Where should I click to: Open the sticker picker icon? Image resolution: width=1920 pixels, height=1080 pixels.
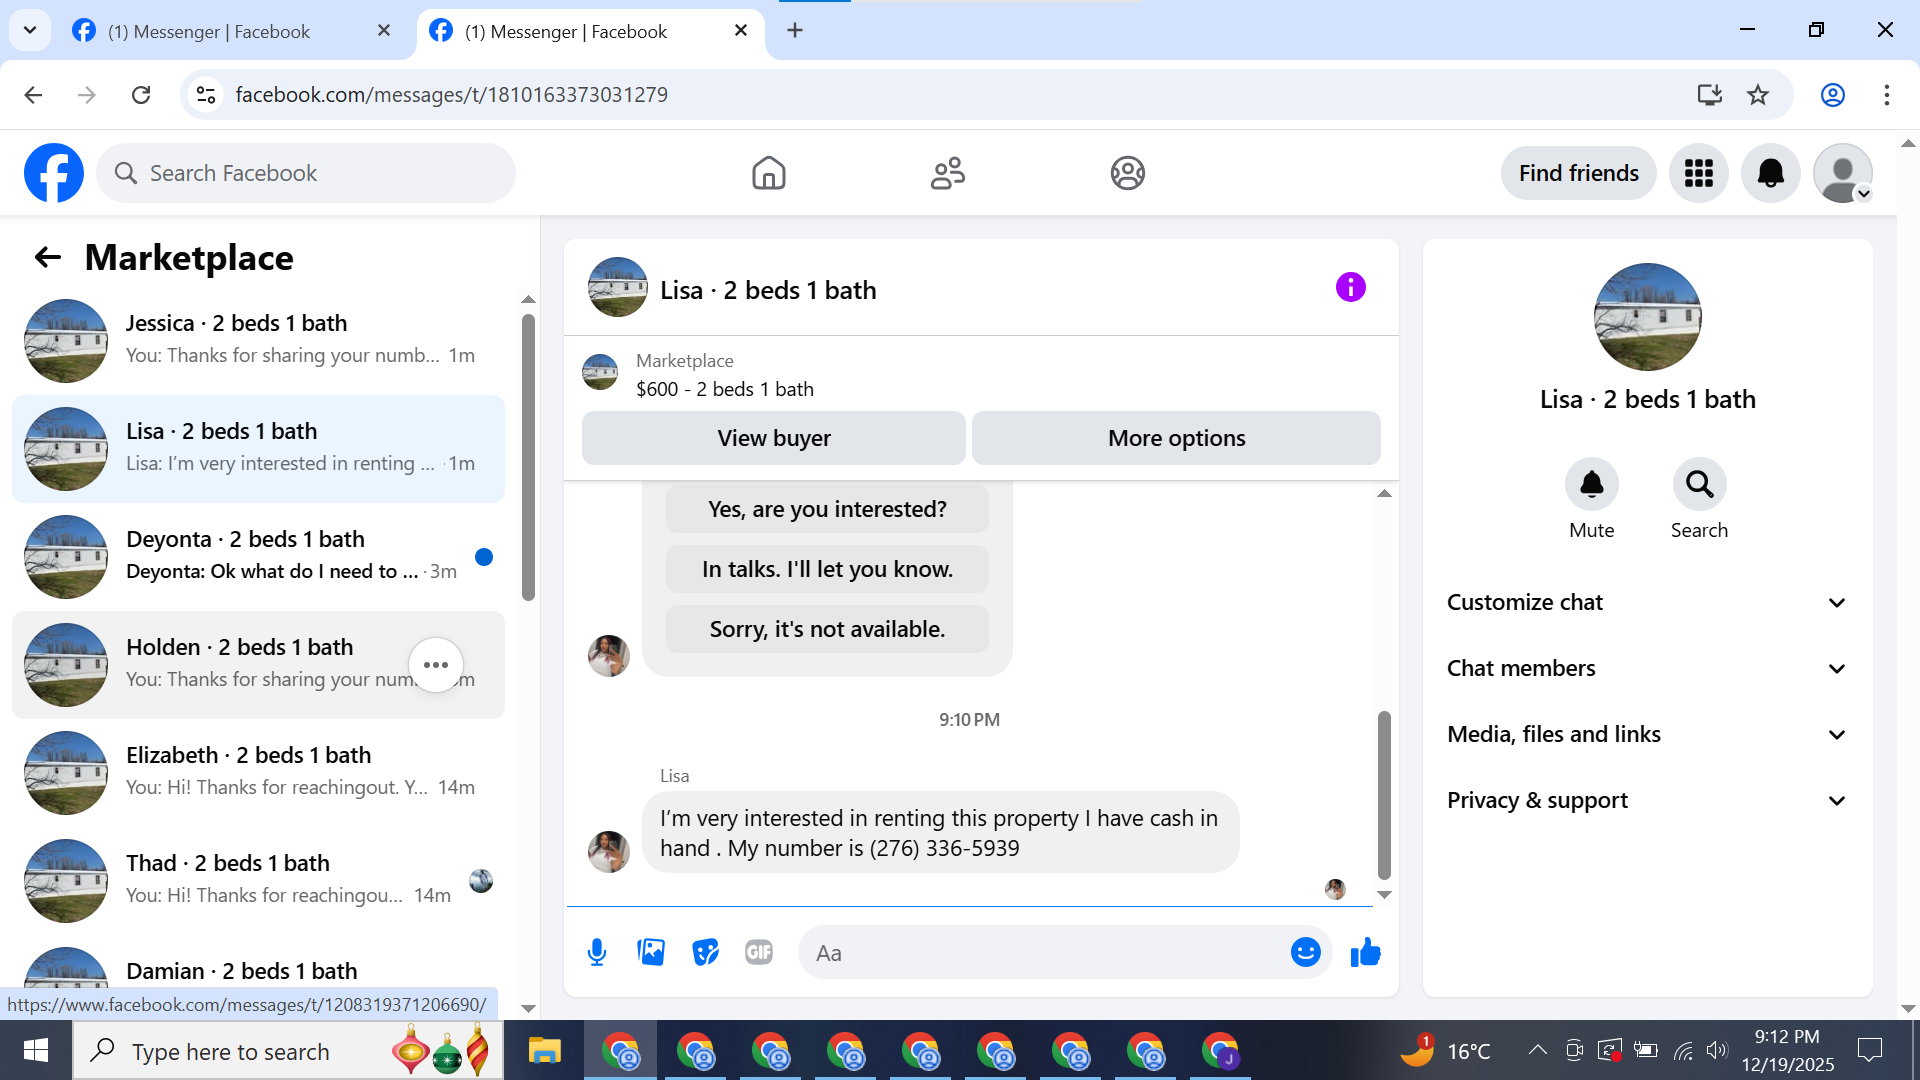705,952
